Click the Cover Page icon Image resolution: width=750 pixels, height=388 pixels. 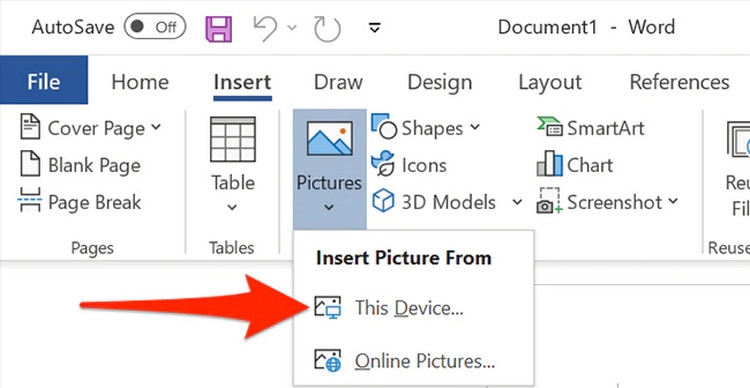(x=31, y=127)
